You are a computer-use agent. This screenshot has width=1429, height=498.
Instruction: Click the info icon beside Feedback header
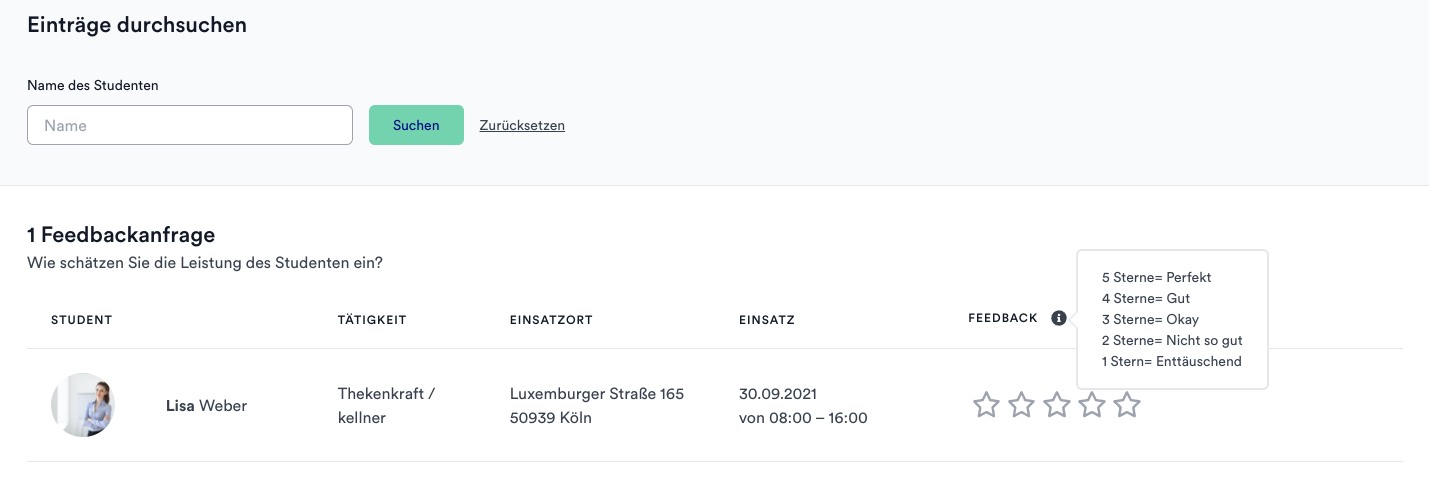click(1059, 319)
